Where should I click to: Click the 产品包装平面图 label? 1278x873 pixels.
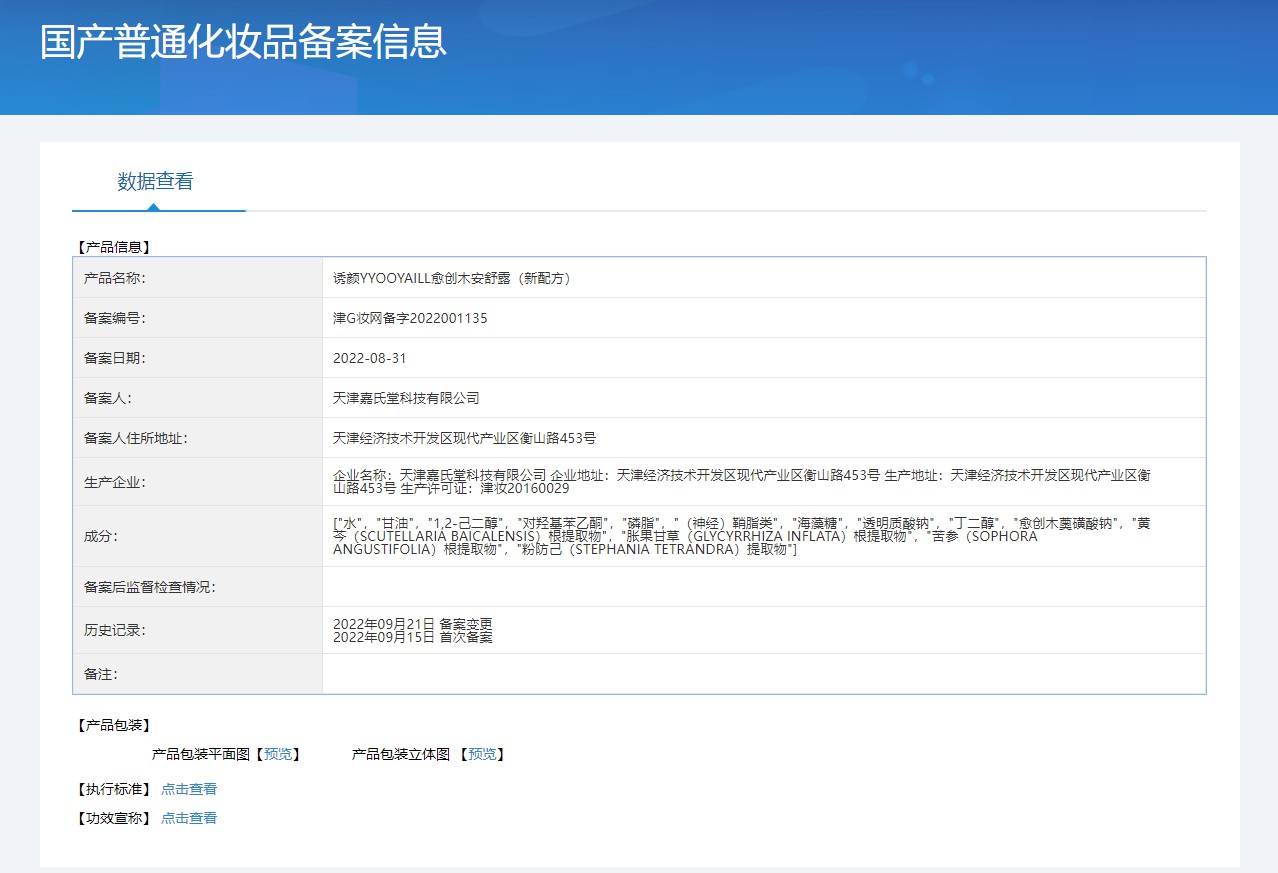pos(200,754)
